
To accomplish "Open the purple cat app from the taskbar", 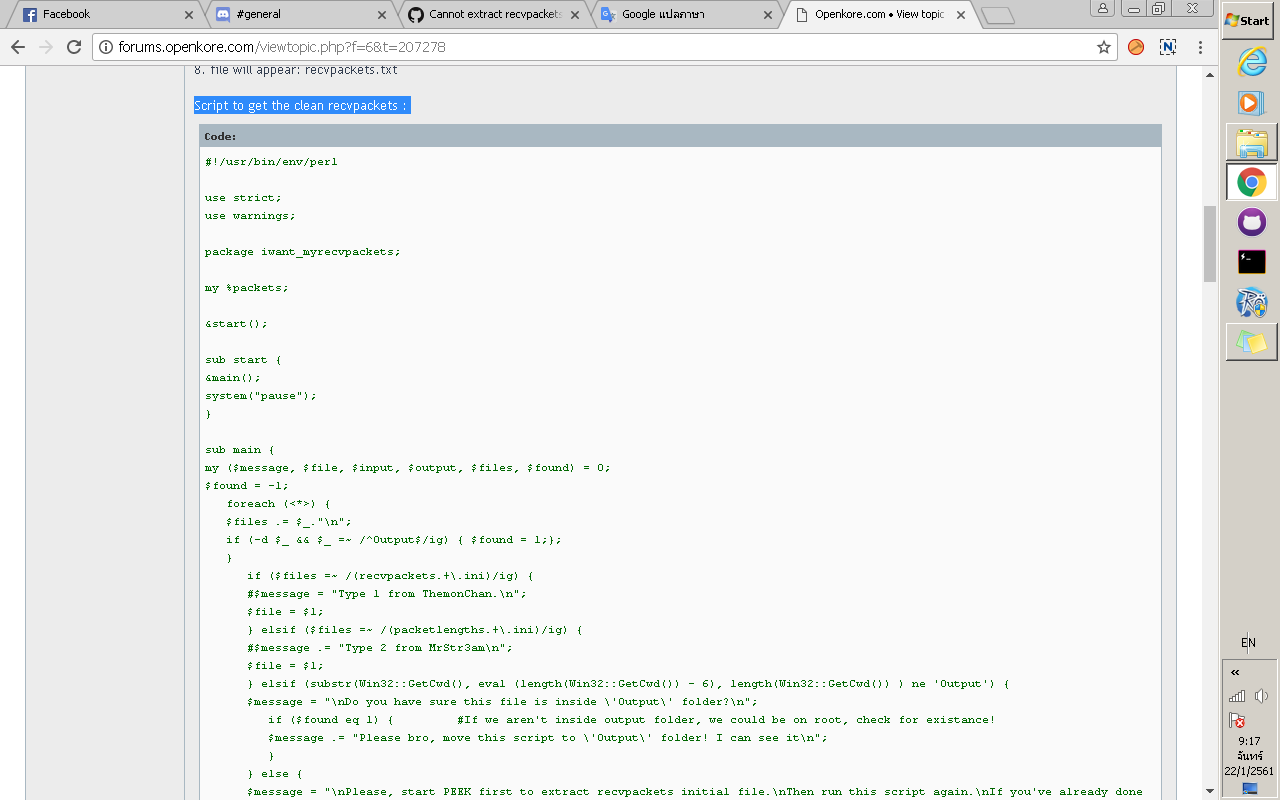I will pos(1251,222).
